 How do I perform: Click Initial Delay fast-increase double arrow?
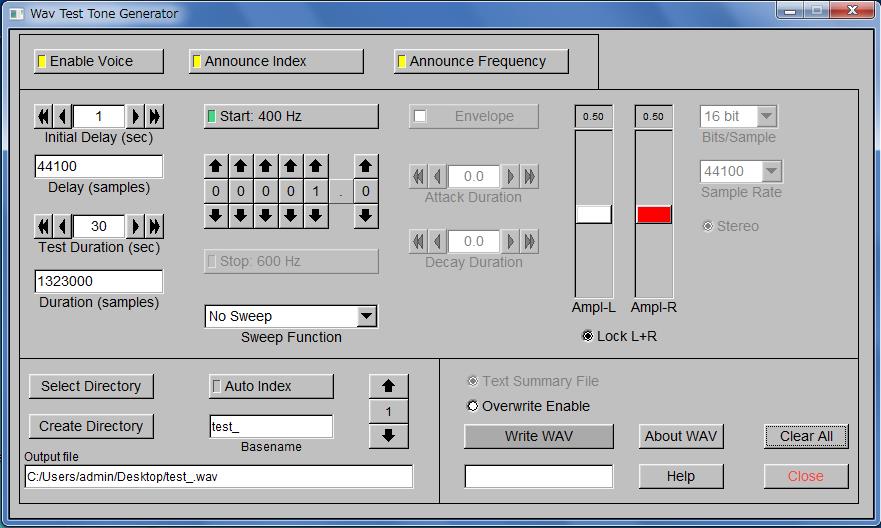click(155, 116)
